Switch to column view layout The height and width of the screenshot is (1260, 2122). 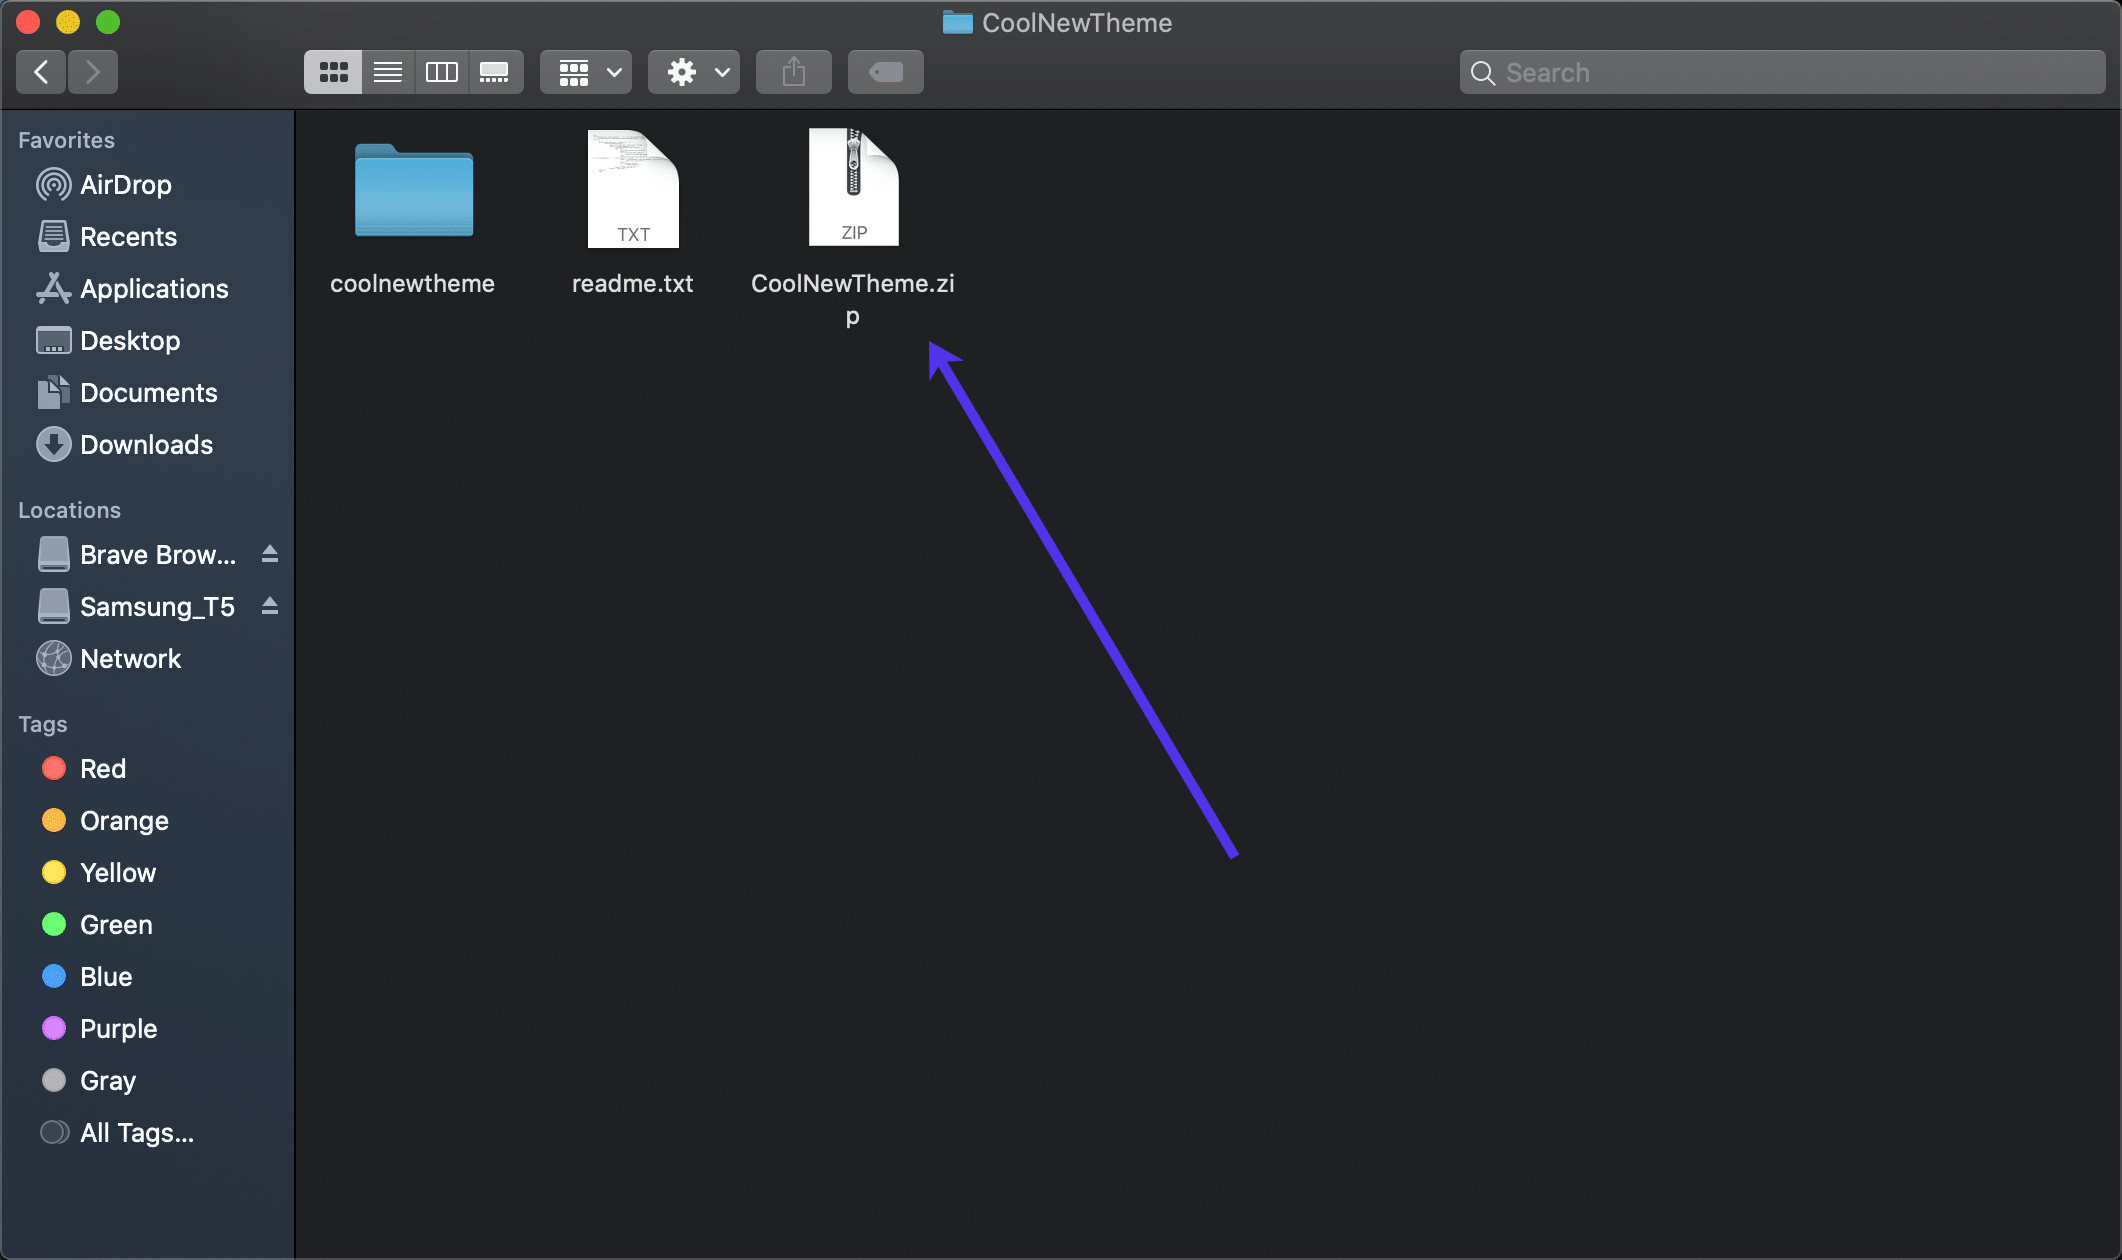coord(441,70)
